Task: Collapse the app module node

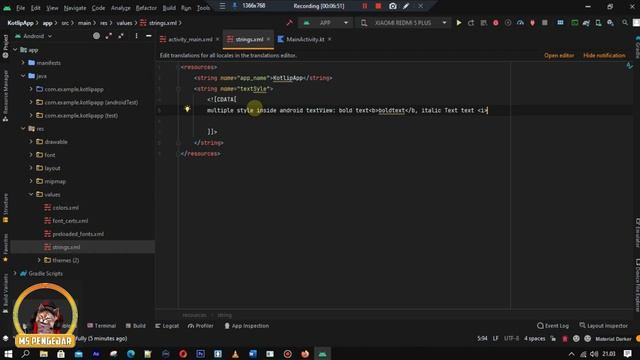Action: [16, 50]
